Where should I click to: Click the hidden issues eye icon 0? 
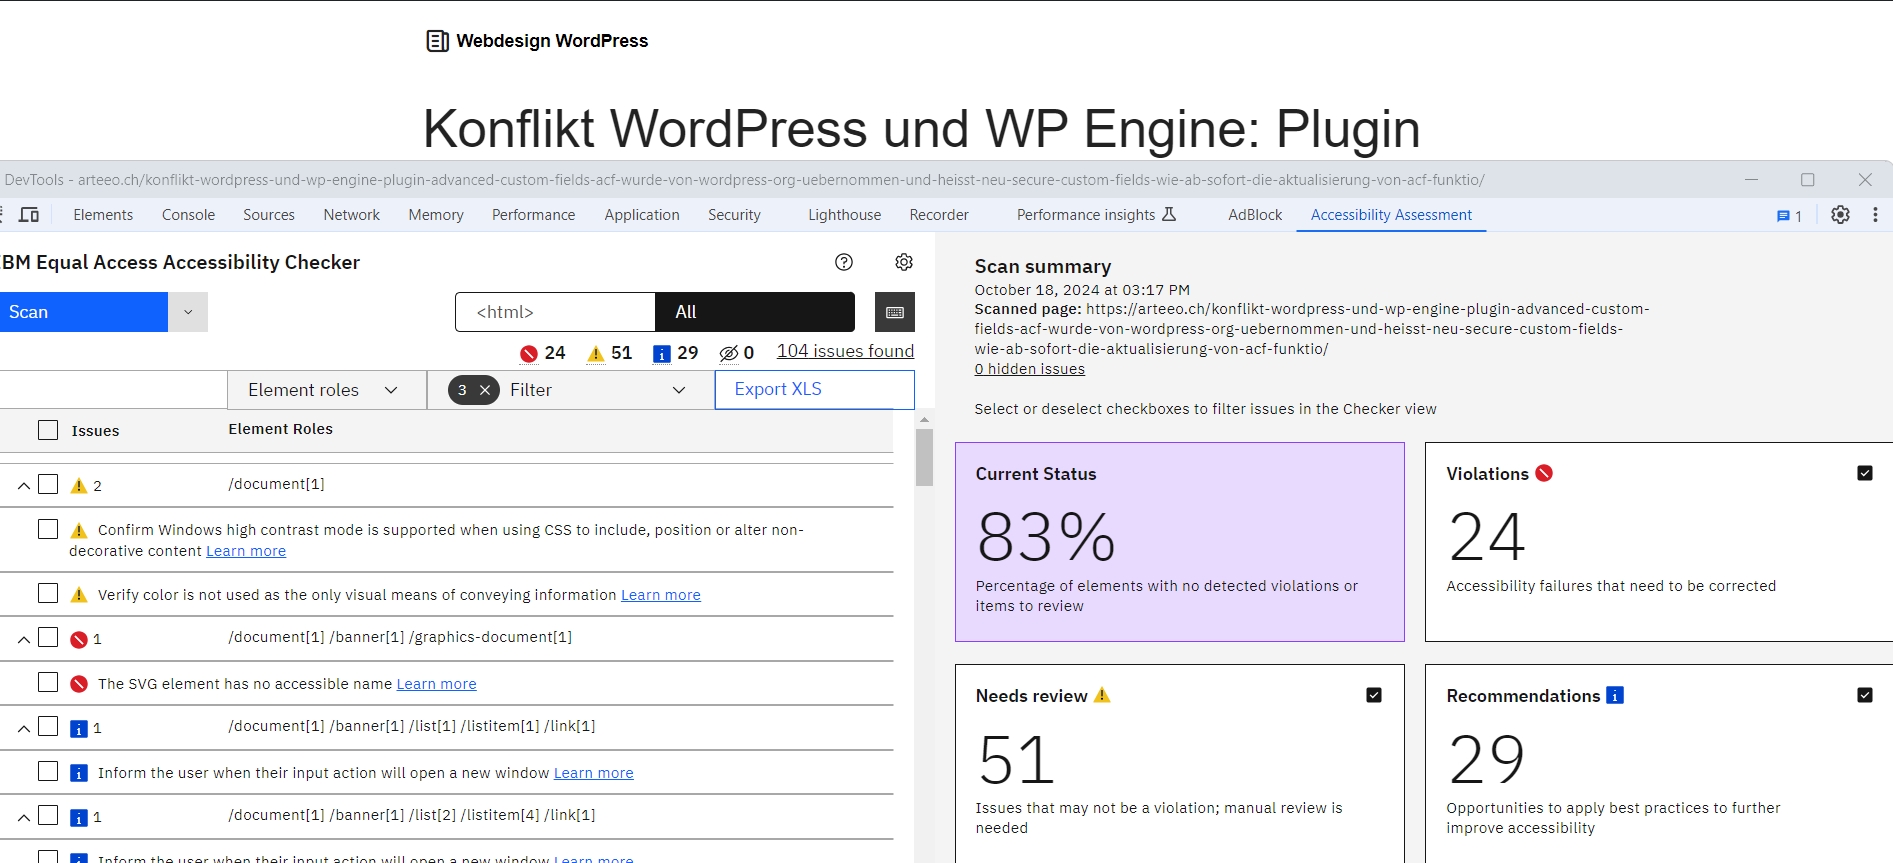click(729, 353)
